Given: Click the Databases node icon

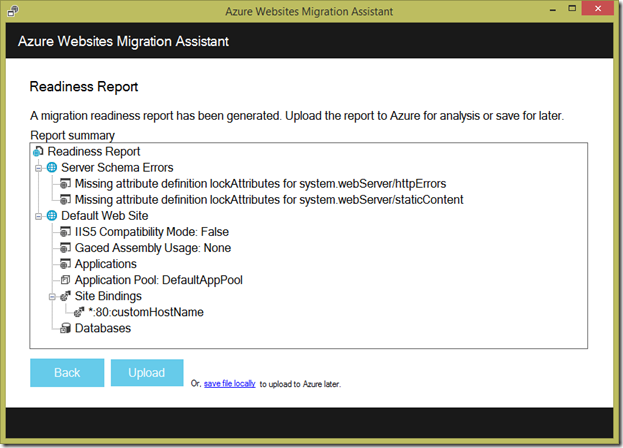Looking at the screenshot, I should coord(66,328).
